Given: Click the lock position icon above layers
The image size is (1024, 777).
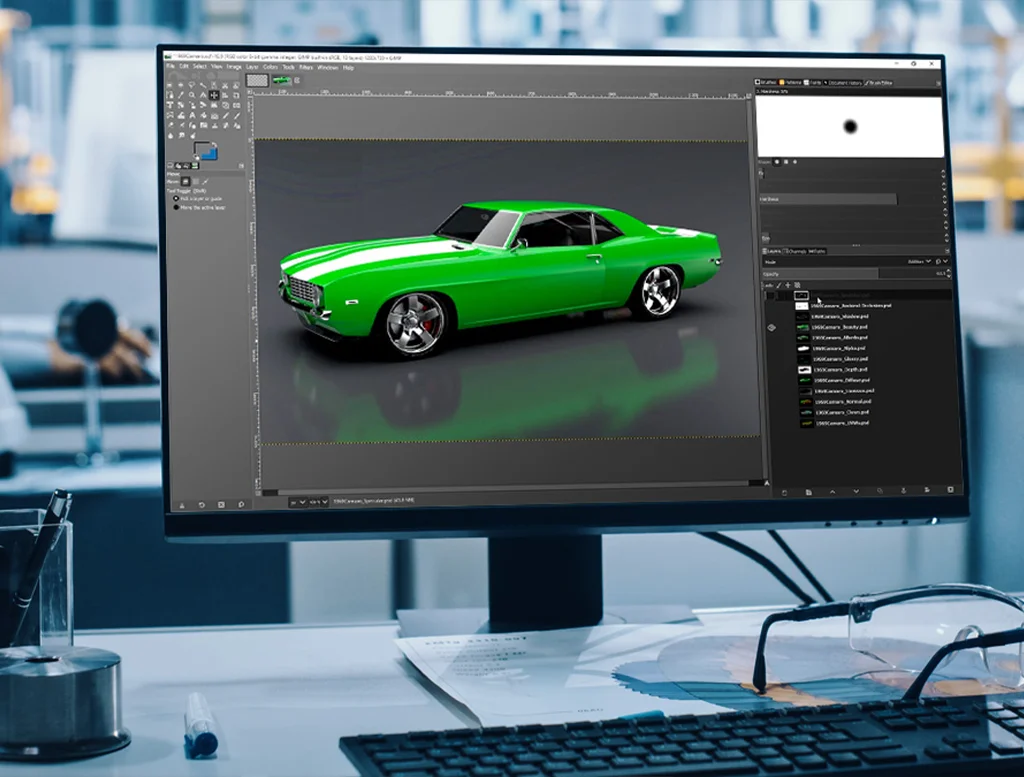Looking at the screenshot, I should (x=787, y=285).
